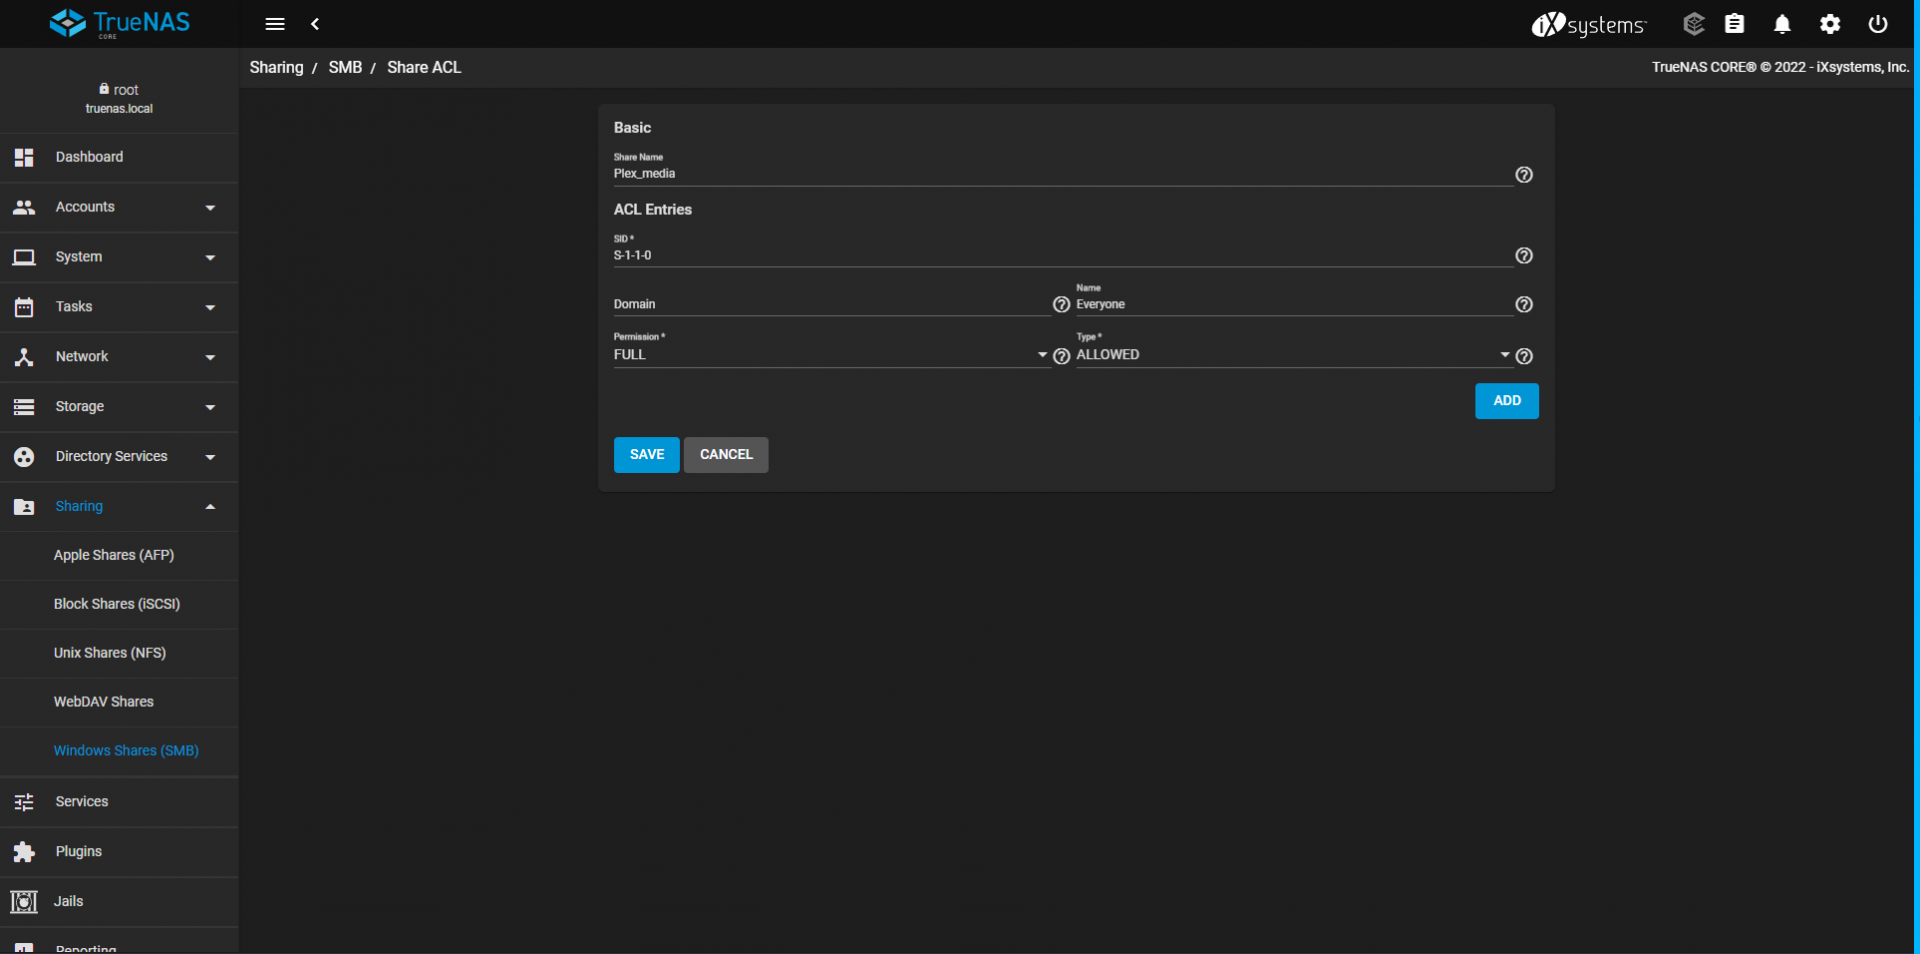Click the Sharing folder icon
Screen dimensions: 1920x954
pos(24,507)
